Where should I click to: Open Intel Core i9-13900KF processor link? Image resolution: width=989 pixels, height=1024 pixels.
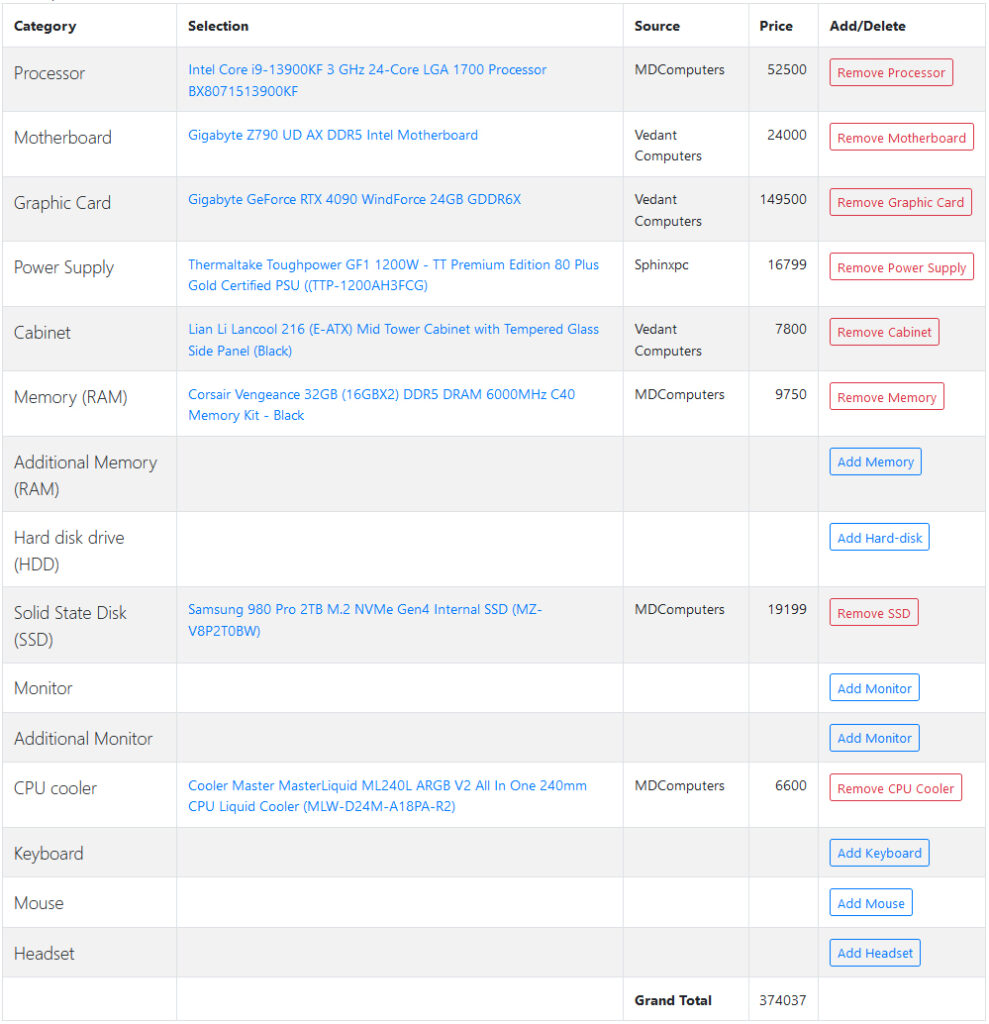click(x=367, y=80)
